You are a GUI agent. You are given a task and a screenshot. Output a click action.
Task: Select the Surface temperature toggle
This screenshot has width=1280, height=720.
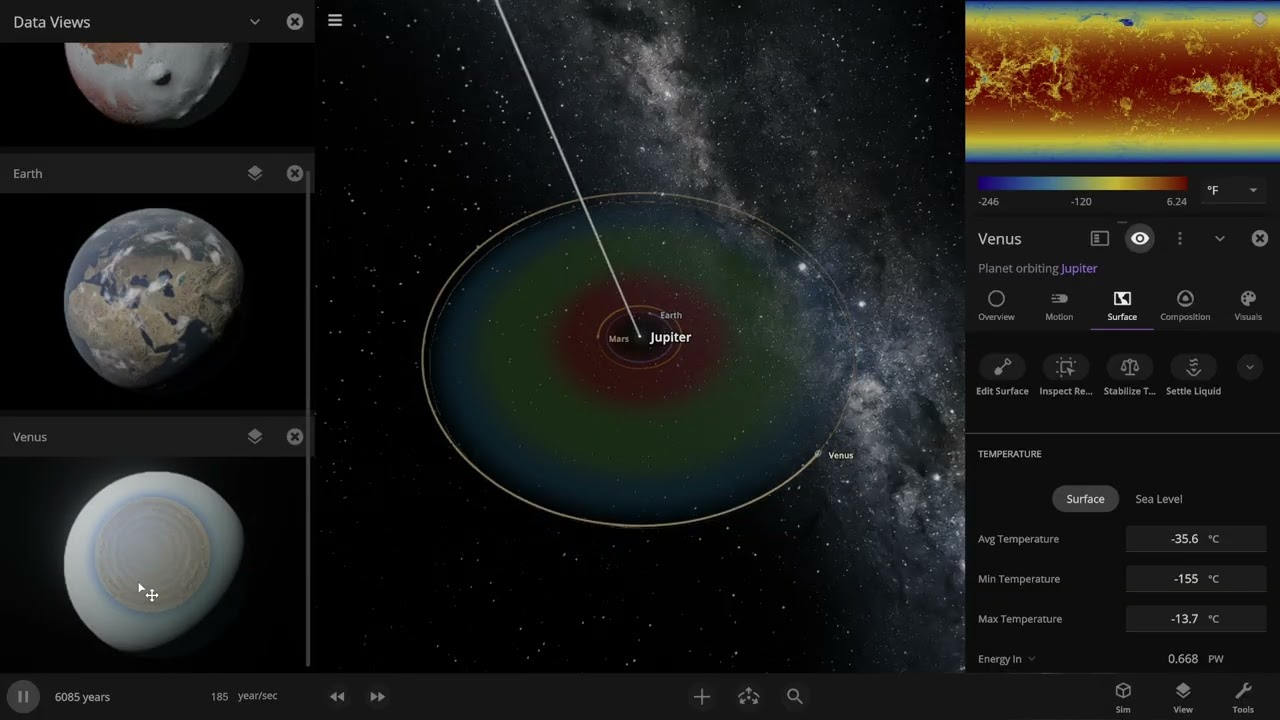pos(1085,498)
